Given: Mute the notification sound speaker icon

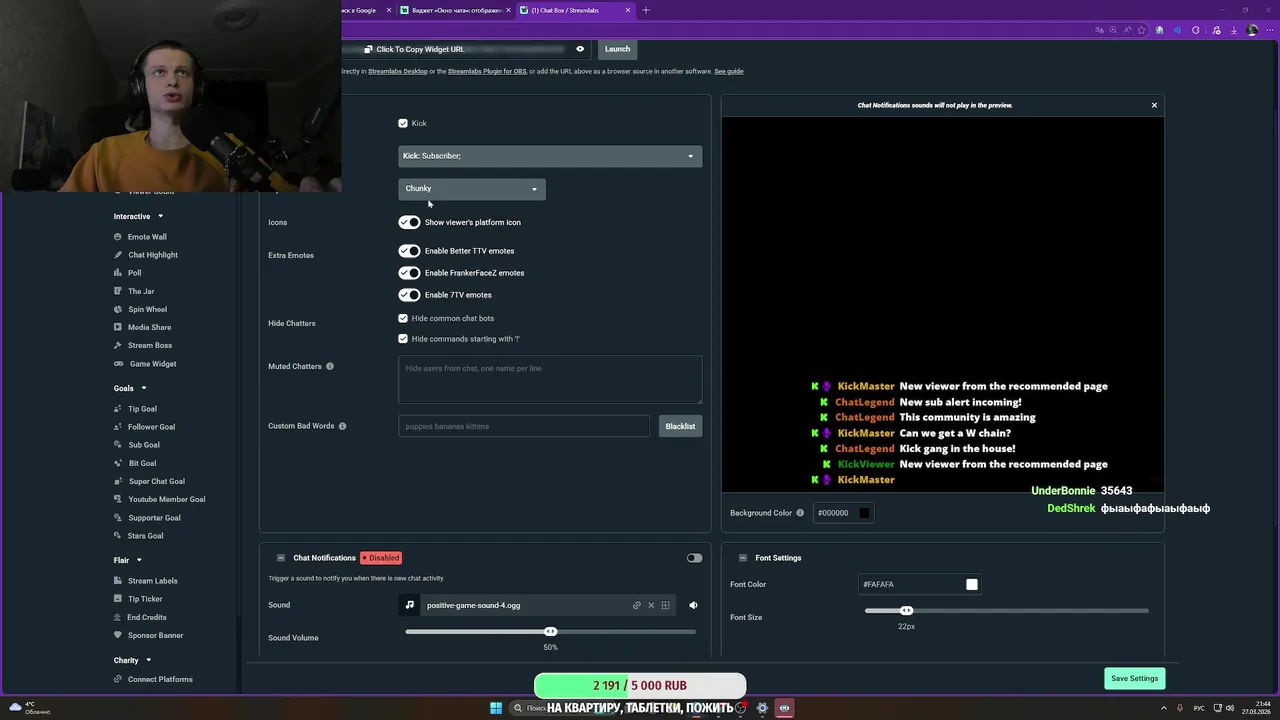Looking at the screenshot, I should 693,605.
